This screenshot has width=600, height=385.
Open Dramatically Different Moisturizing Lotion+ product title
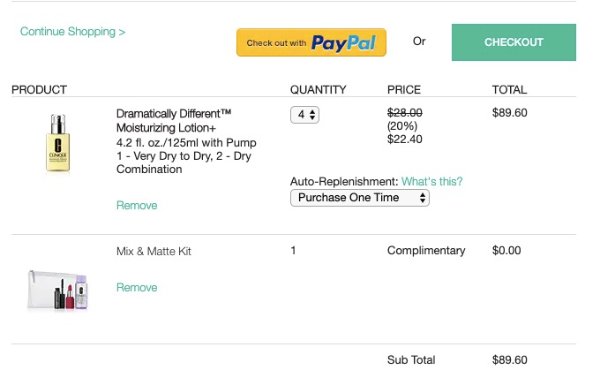(x=173, y=121)
